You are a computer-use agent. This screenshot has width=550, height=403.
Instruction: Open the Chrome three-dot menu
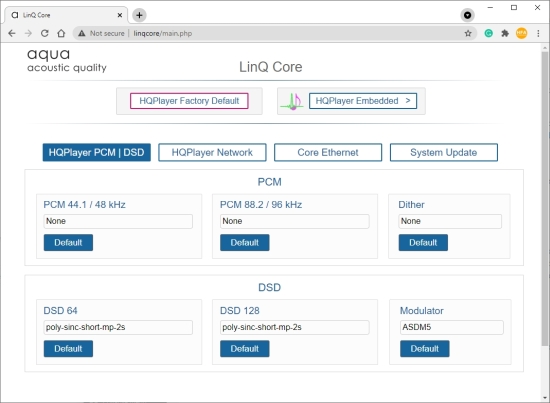coord(538,33)
